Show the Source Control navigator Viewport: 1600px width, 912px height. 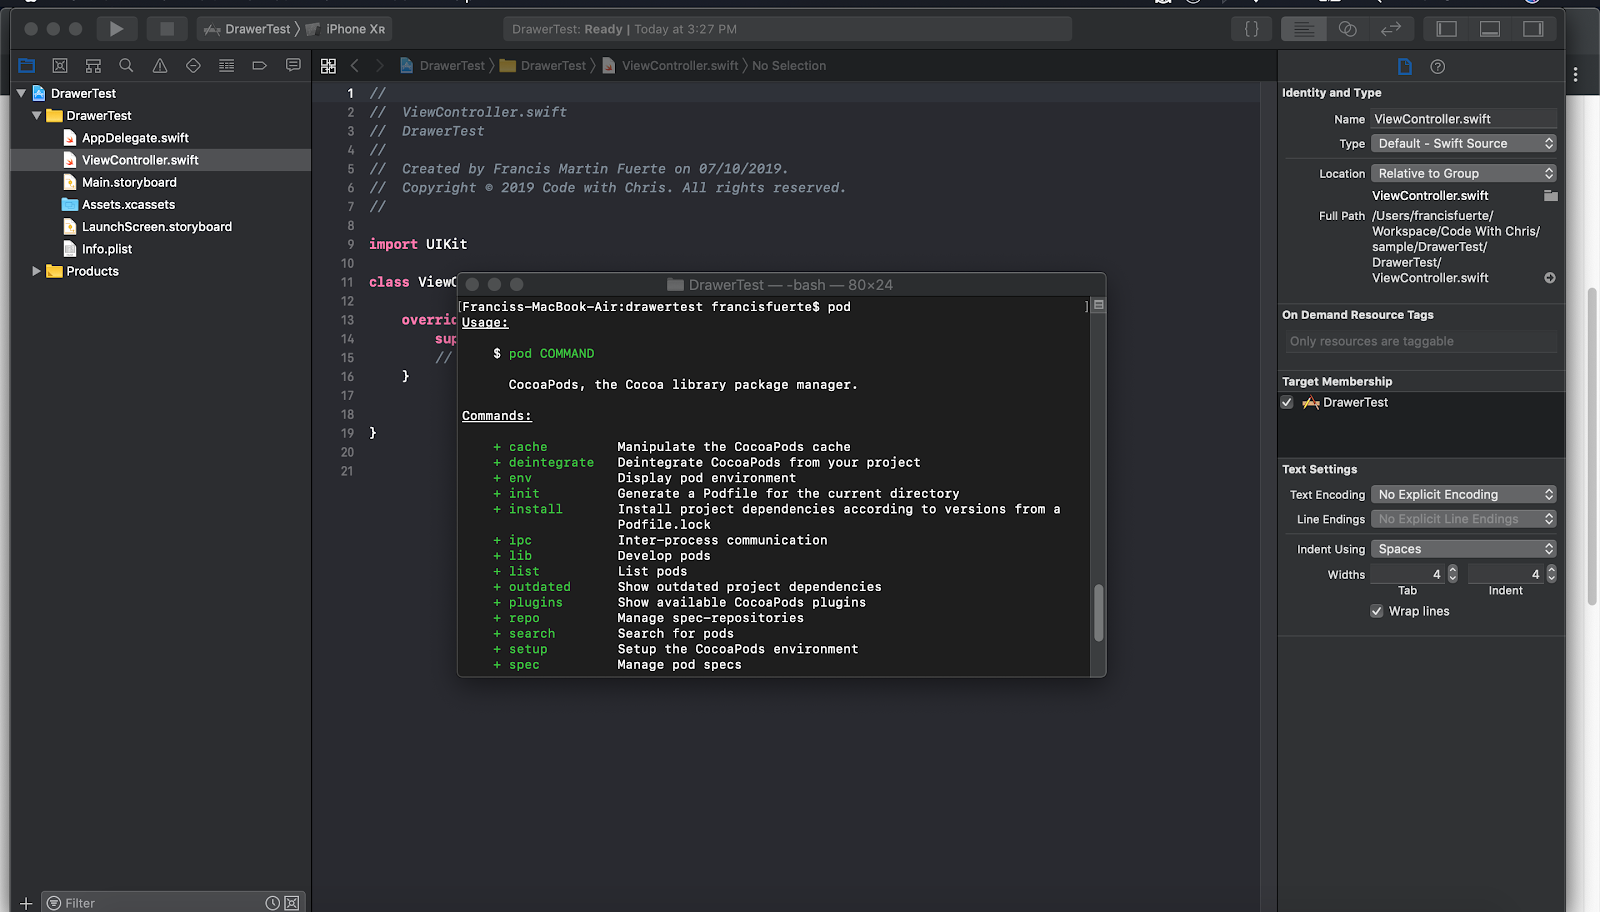coord(60,66)
